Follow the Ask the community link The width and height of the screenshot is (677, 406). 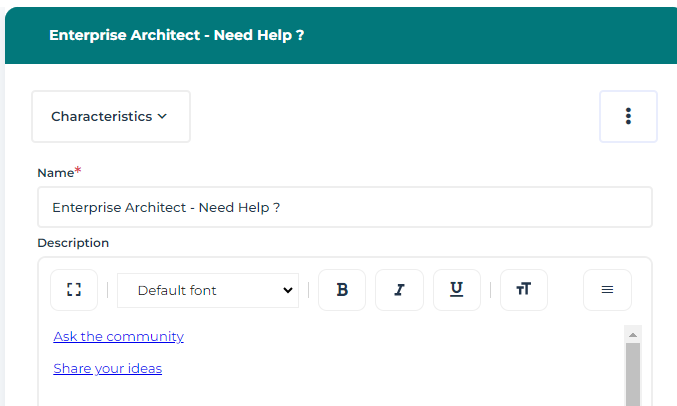pyautogui.click(x=118, y=336)
